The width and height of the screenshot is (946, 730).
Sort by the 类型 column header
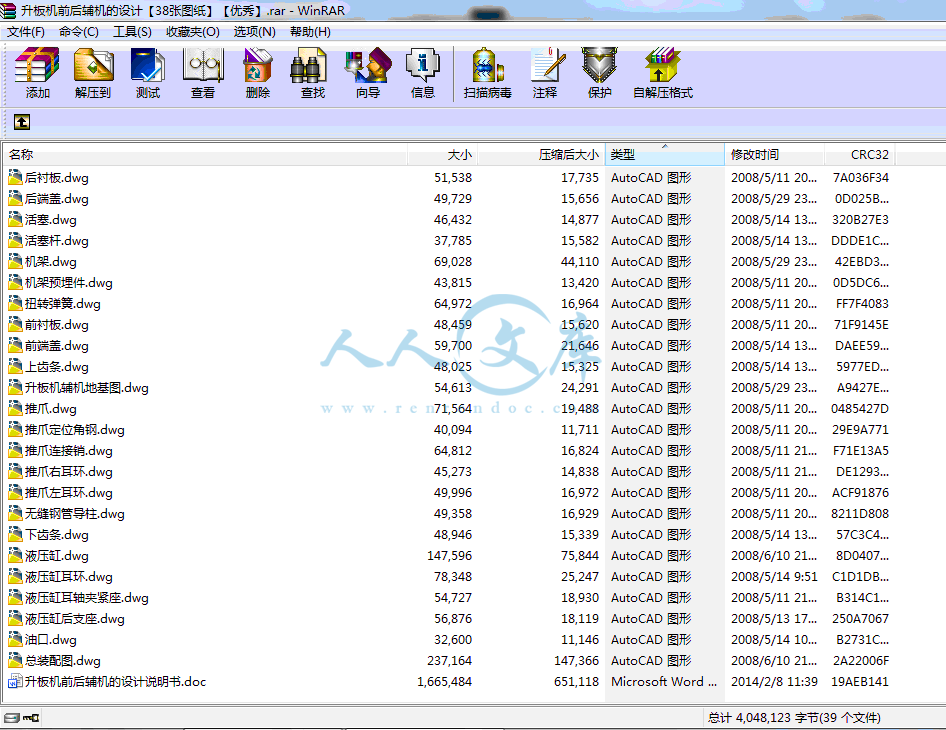tap(664, 154)
